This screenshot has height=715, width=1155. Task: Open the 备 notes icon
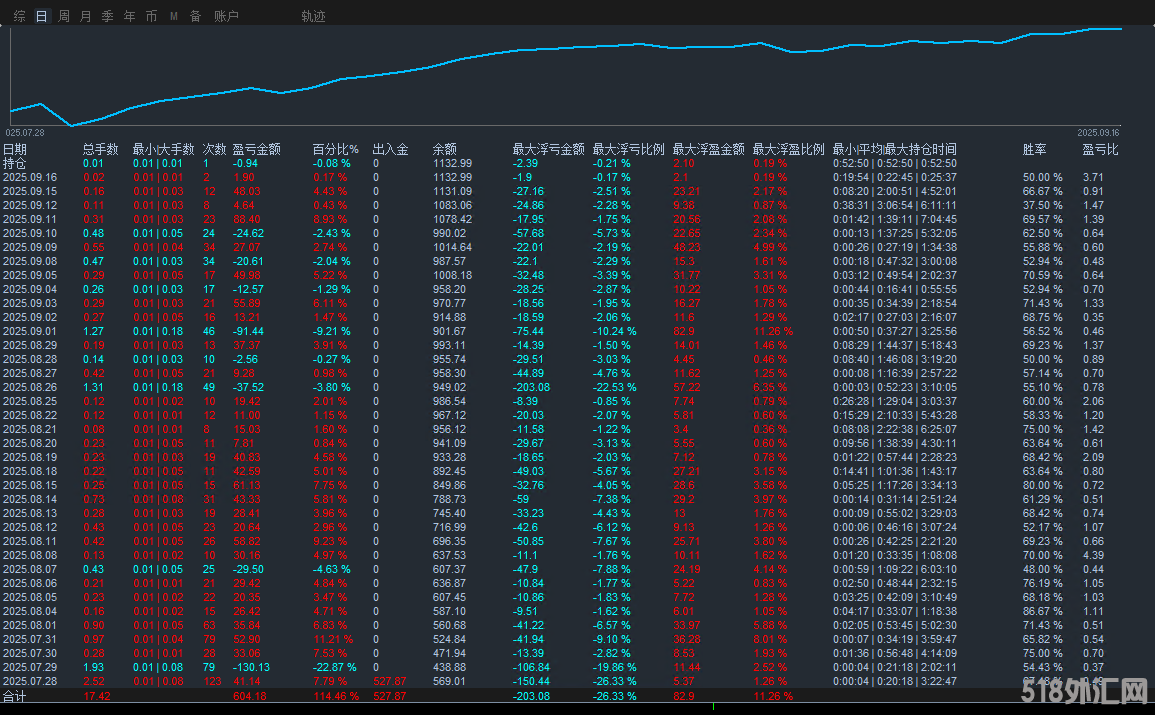194,15
